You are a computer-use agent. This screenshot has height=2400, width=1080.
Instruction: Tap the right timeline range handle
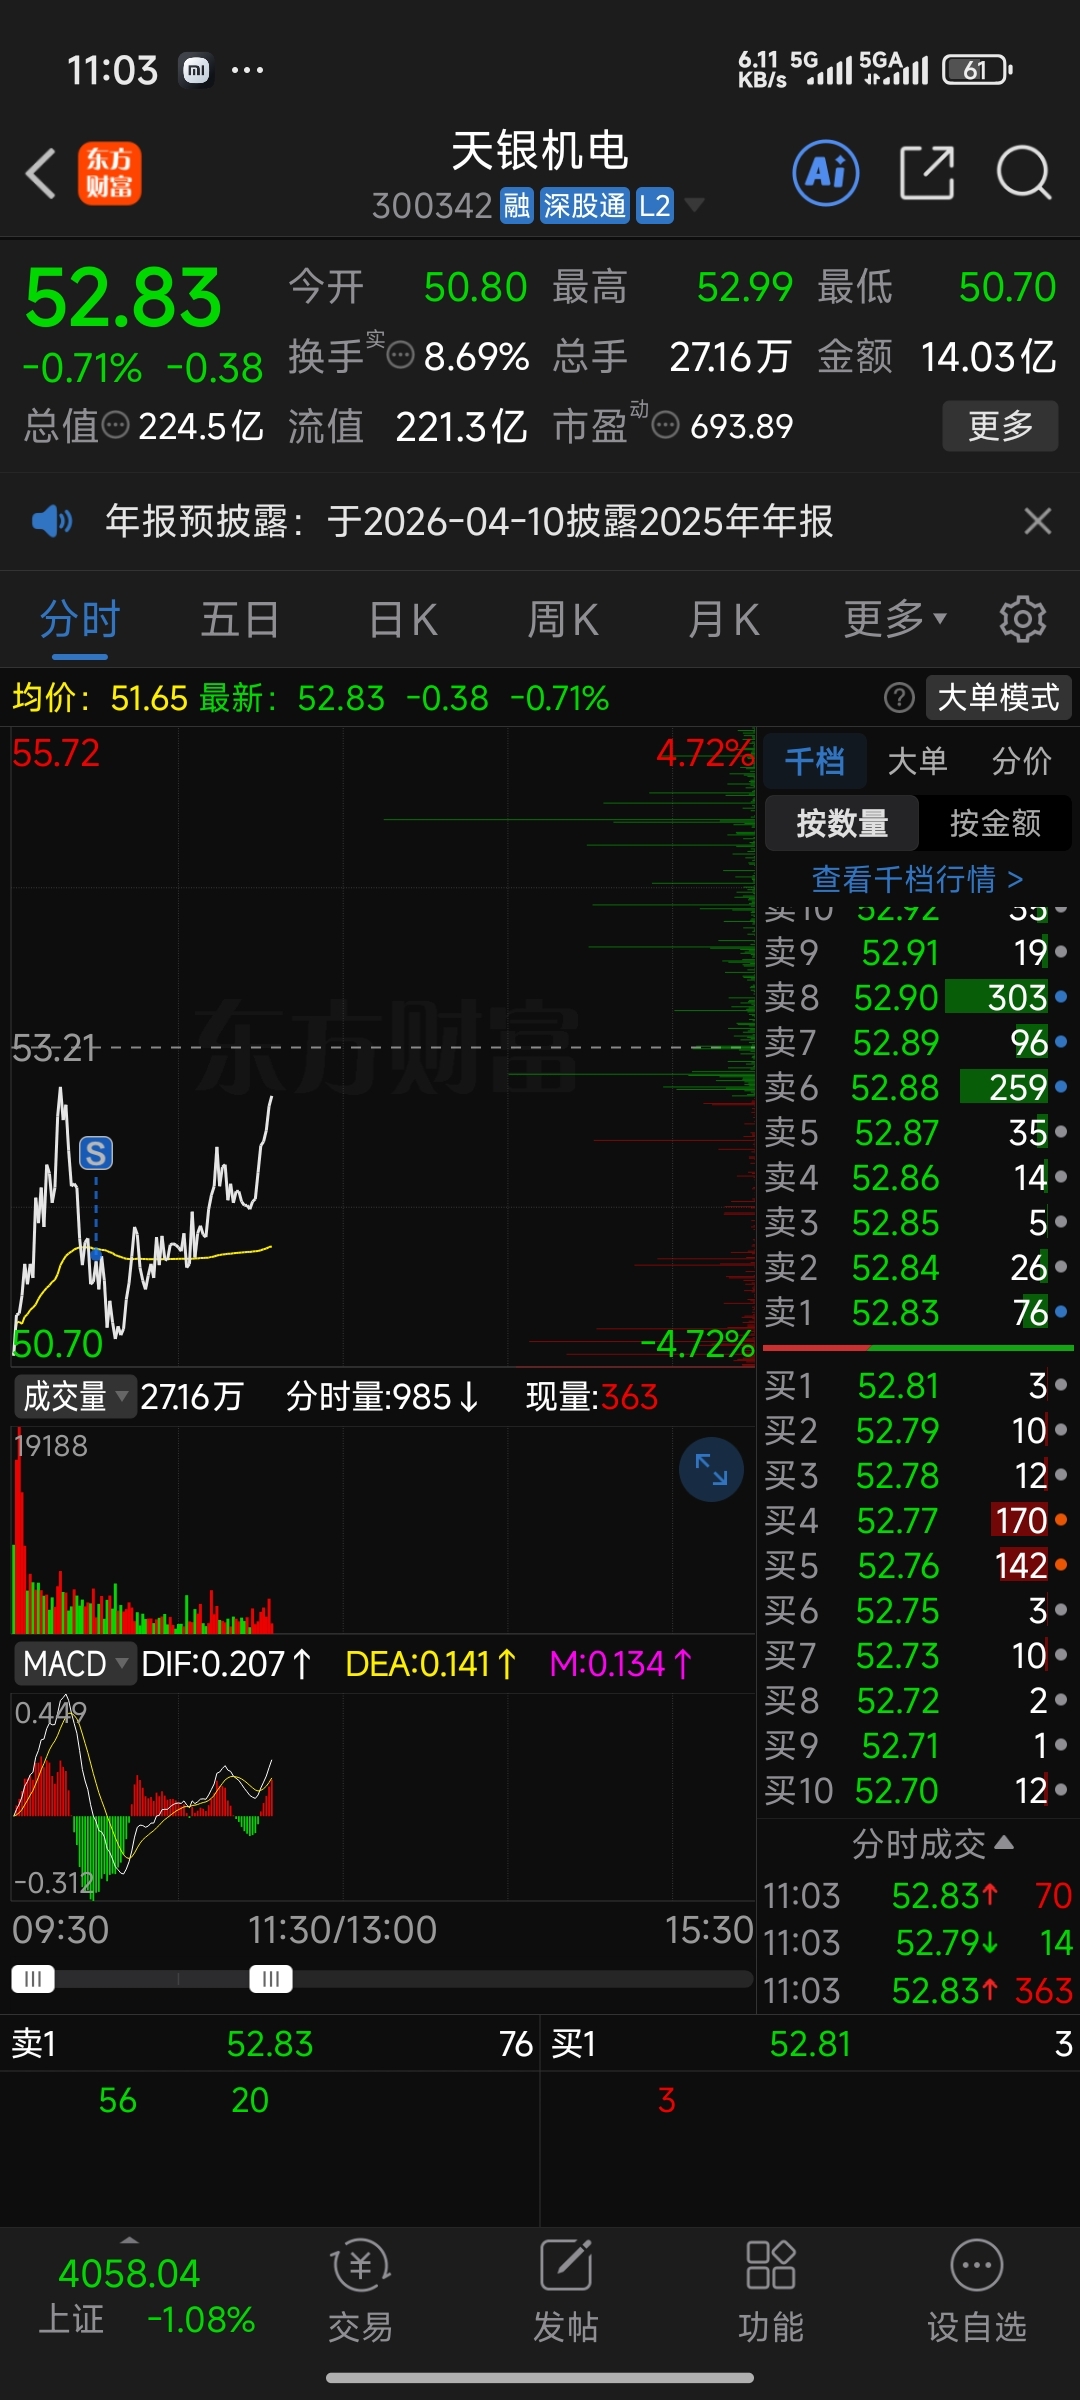pyautogui.click(x=271, y=1978)
